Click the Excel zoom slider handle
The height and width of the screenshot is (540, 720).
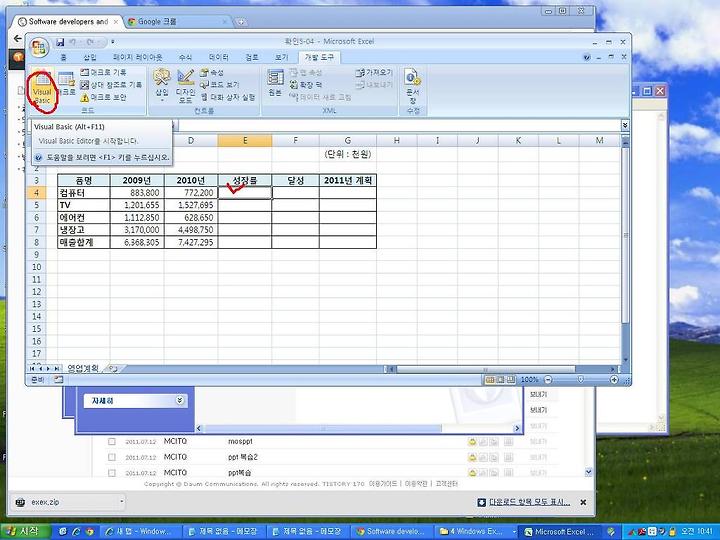coord(581,380)
